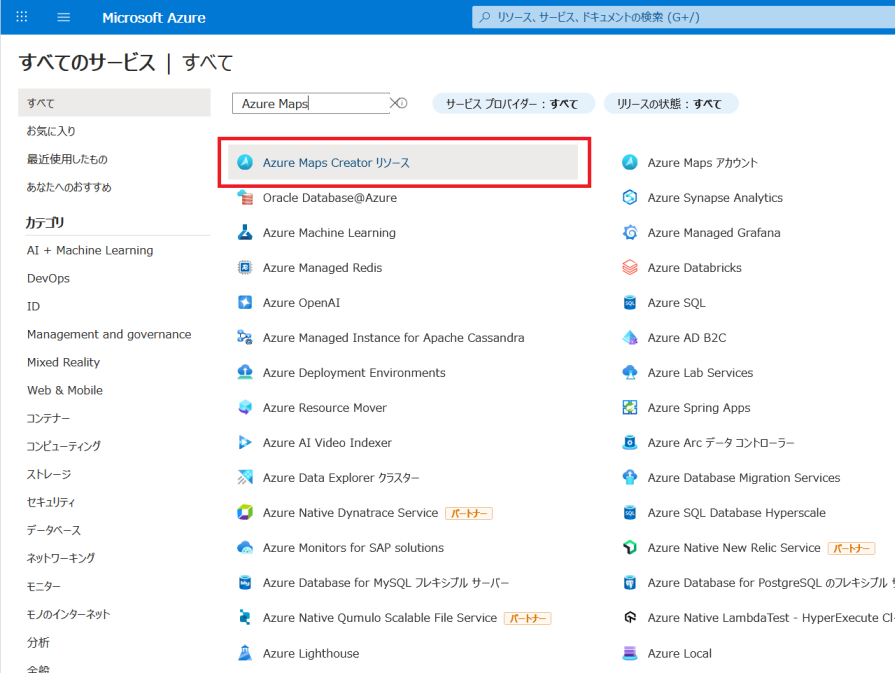This screenshot has height=673, width=895.
Task: Select あなたへのおすすめ in the sidebar
Action: click(69, 187)
